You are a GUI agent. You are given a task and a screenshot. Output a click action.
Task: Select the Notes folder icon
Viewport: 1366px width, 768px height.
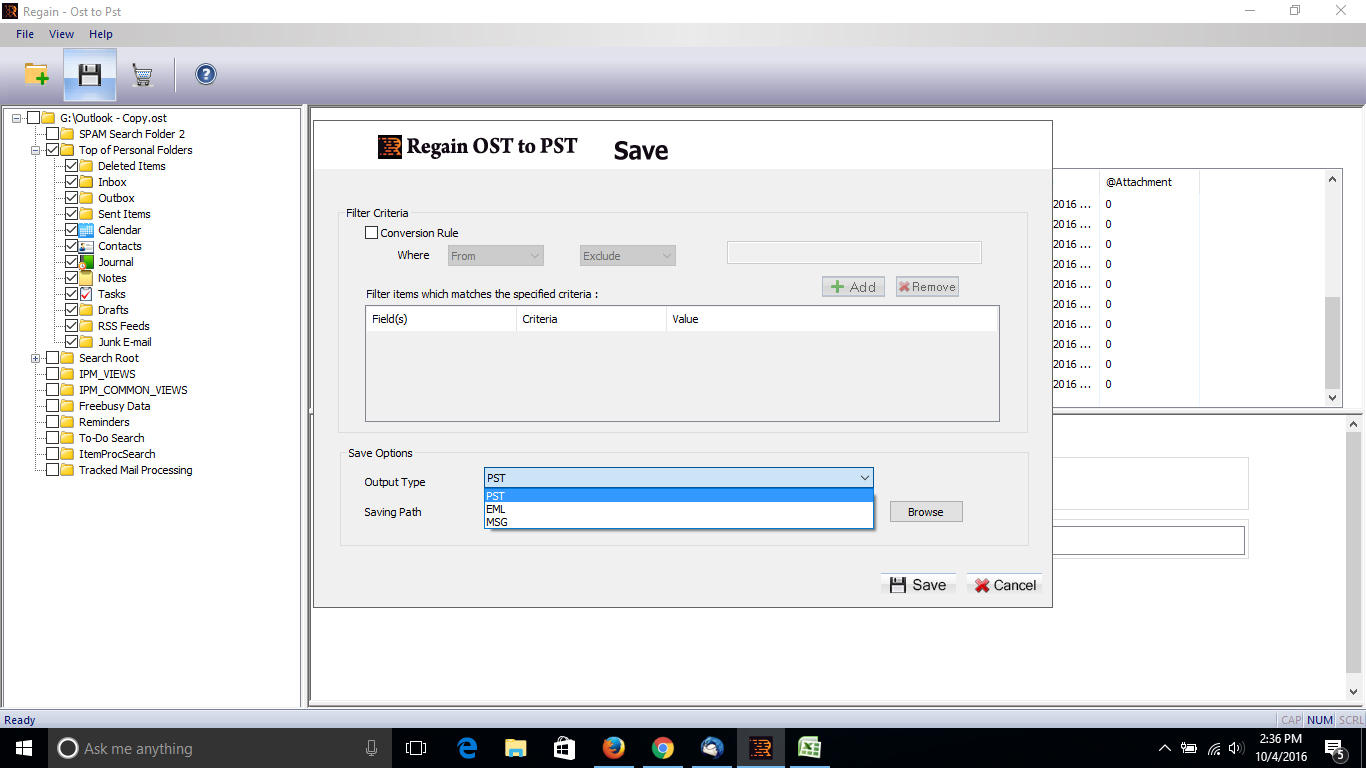point(86,278)
